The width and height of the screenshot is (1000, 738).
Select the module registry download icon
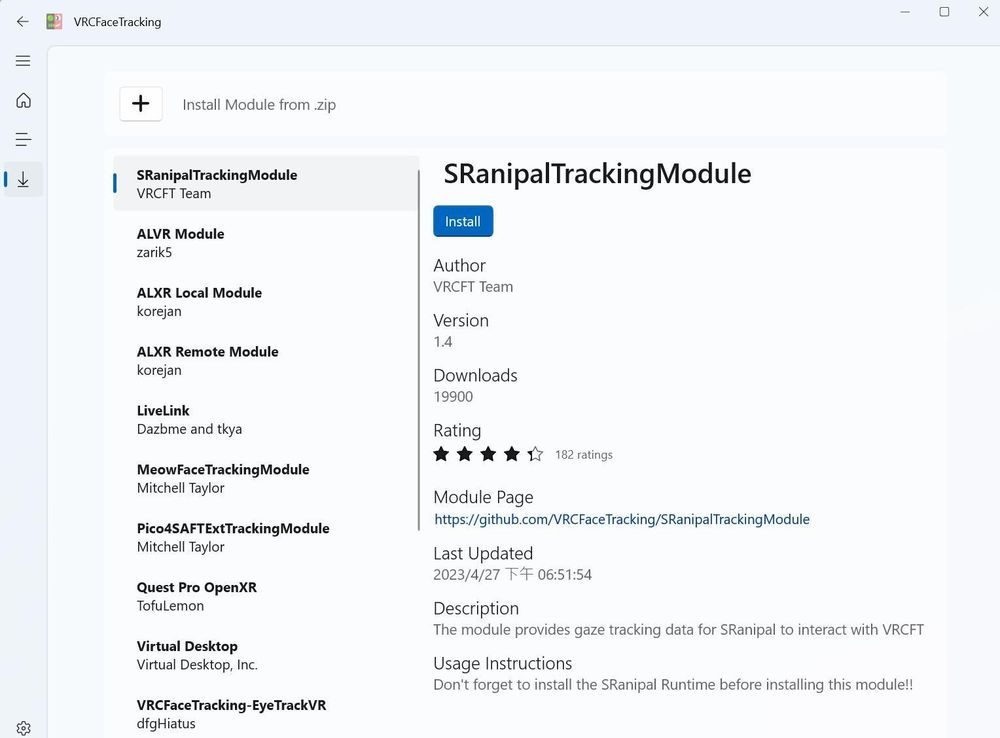click(23, 180)
